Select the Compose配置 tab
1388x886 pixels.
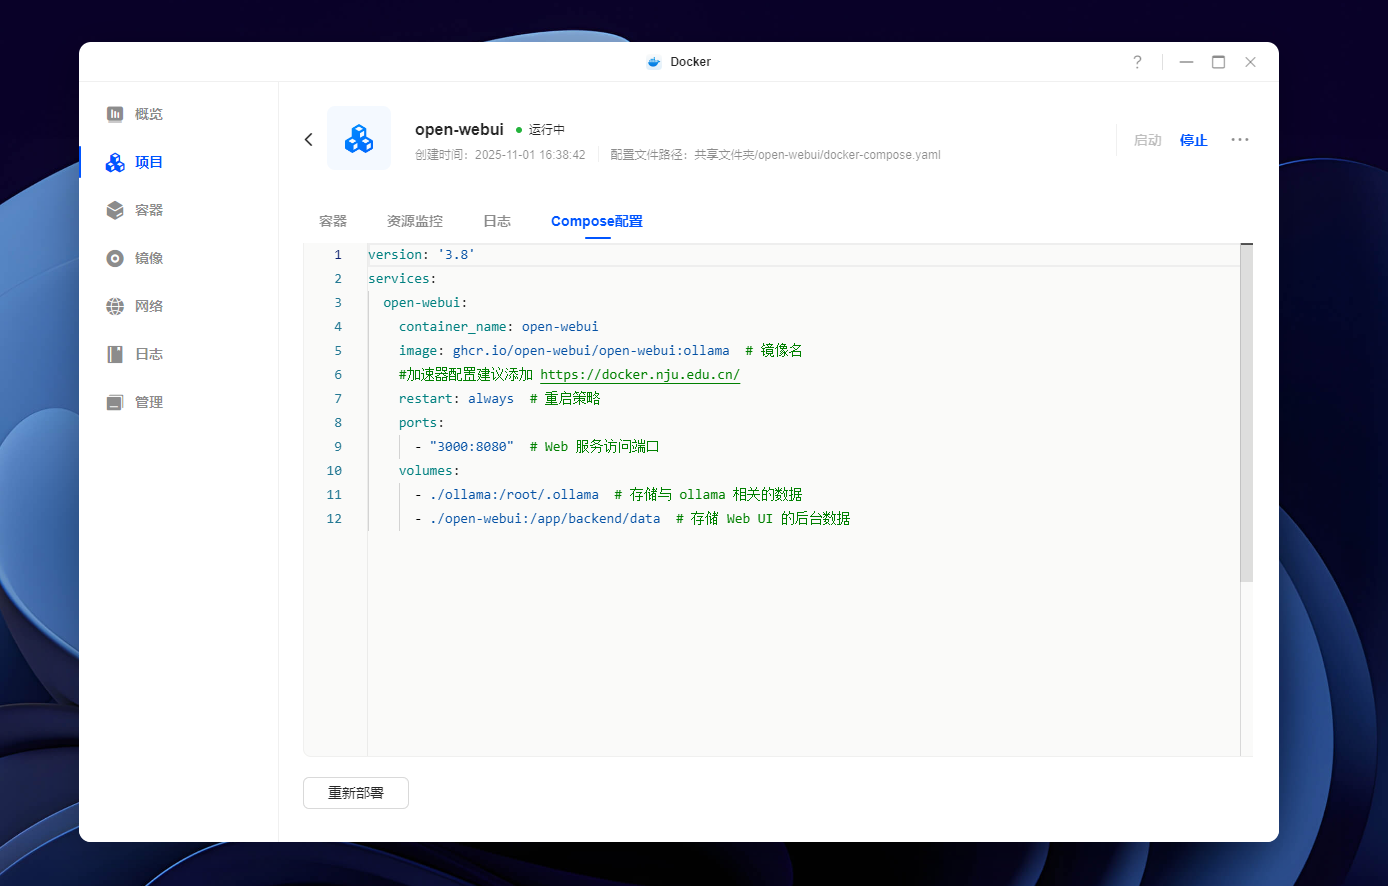coord(597,221)
